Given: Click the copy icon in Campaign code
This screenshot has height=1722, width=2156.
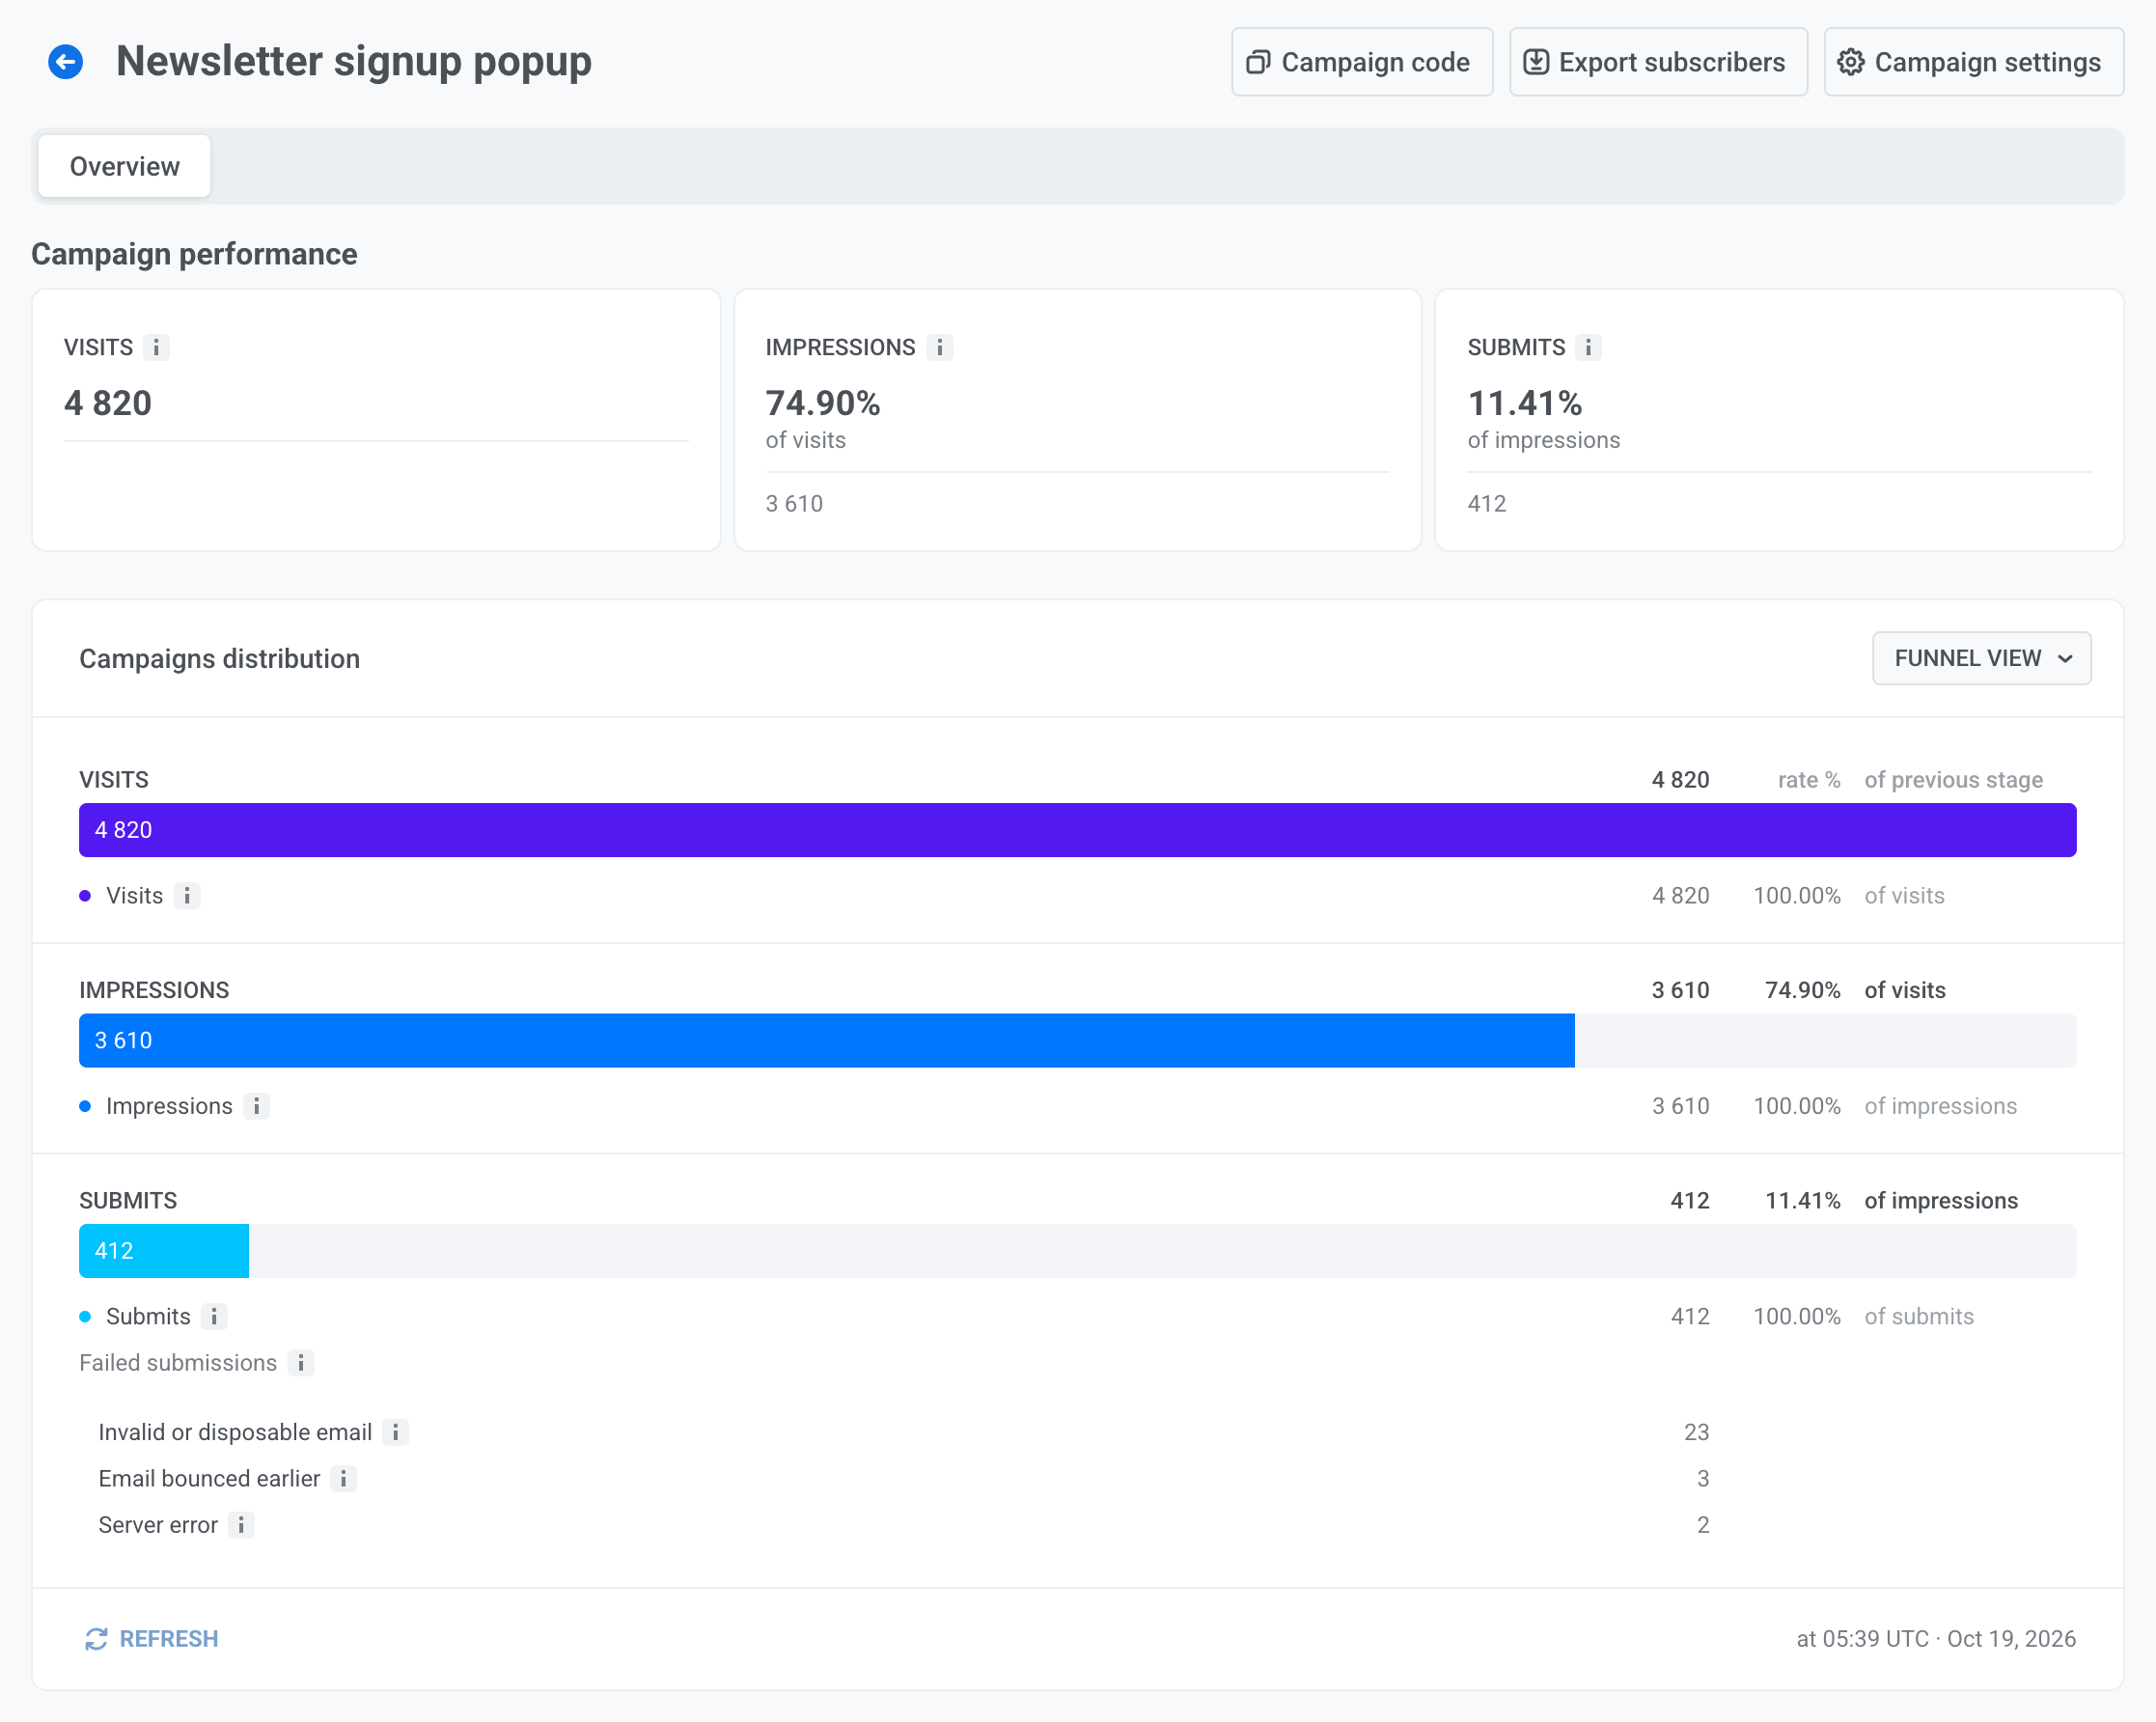Looking at the screenshot, I should (x=1258, y=62).
